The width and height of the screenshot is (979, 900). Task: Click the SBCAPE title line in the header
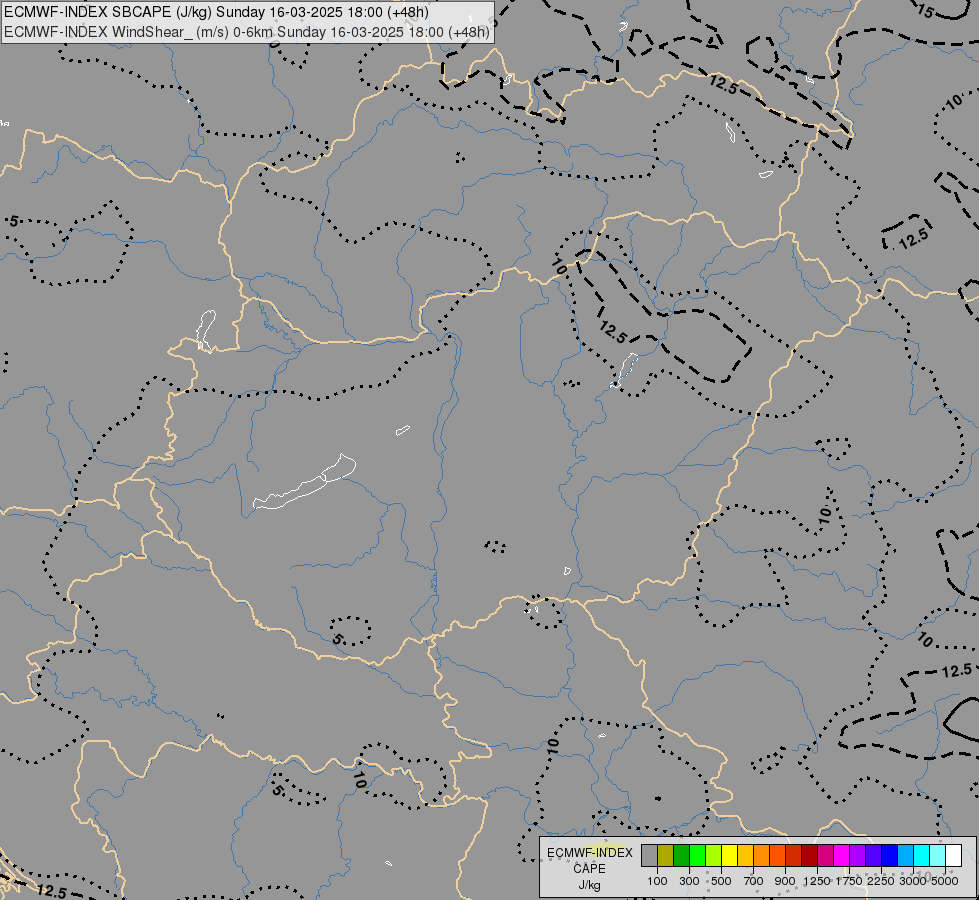tap(216, 12)
